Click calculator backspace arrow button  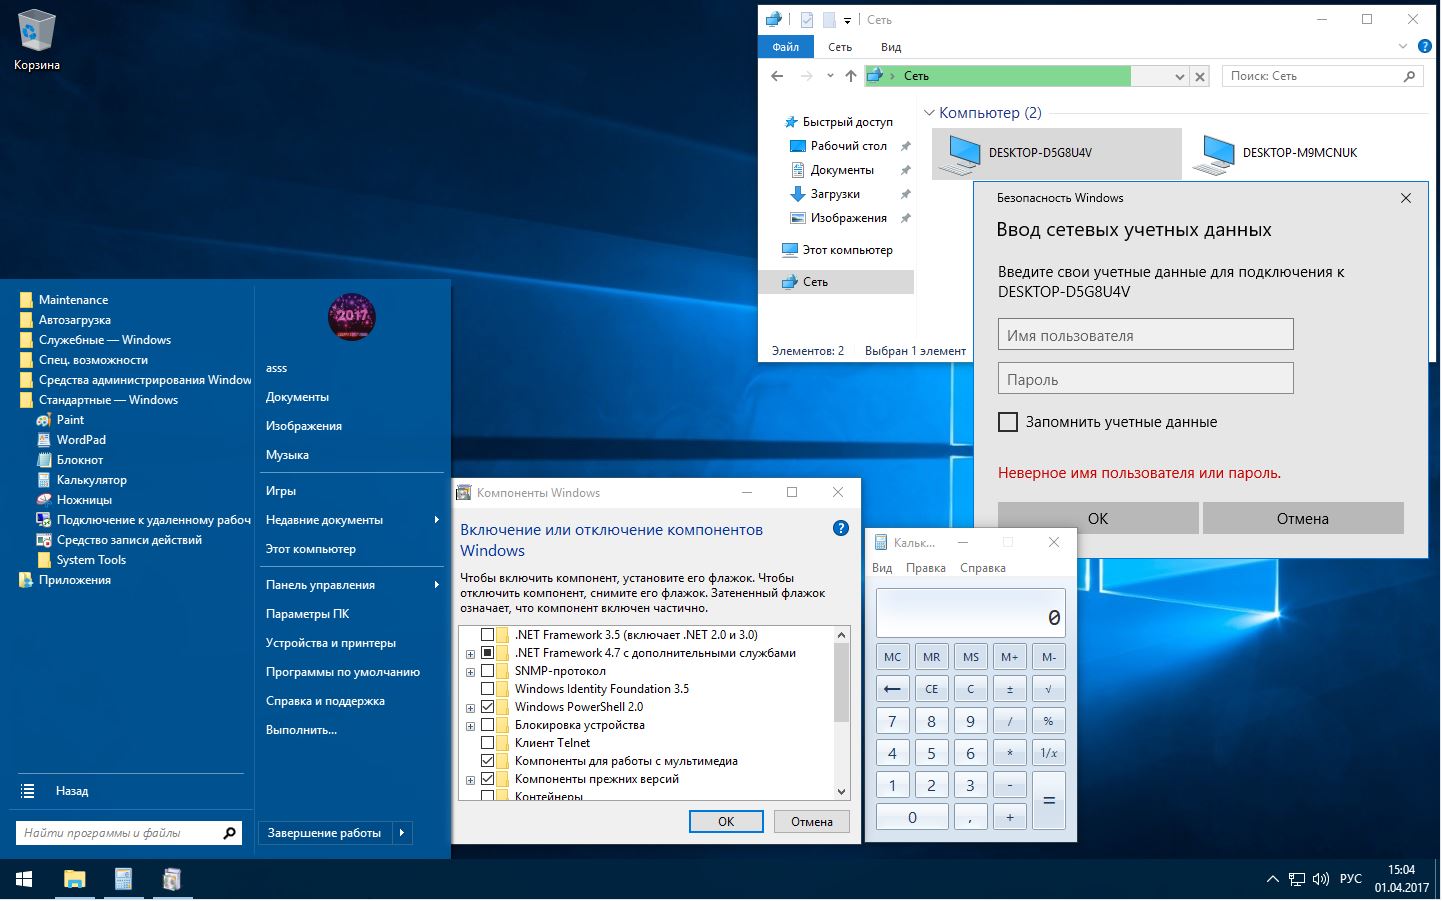892,689
